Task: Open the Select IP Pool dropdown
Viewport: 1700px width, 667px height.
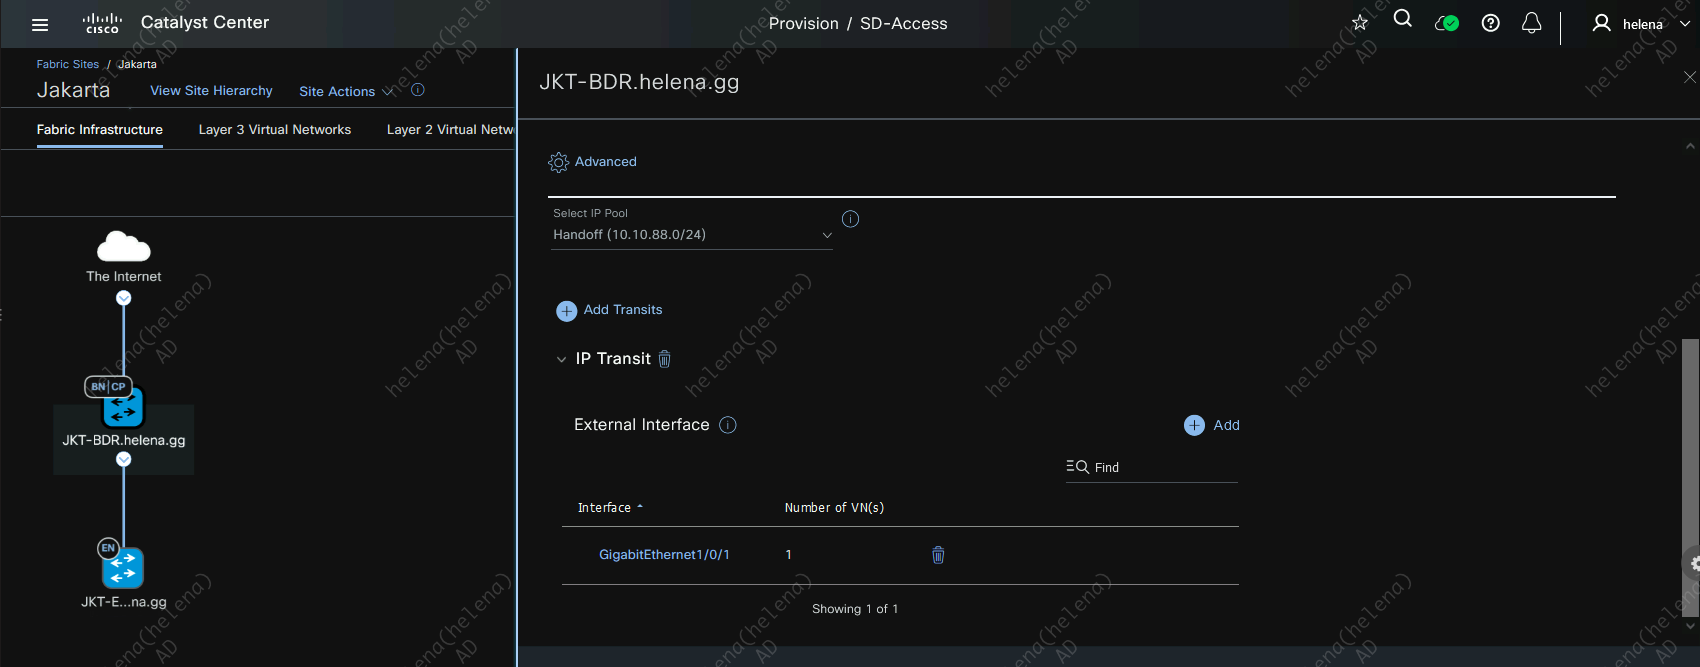Action: pos(691,235)
